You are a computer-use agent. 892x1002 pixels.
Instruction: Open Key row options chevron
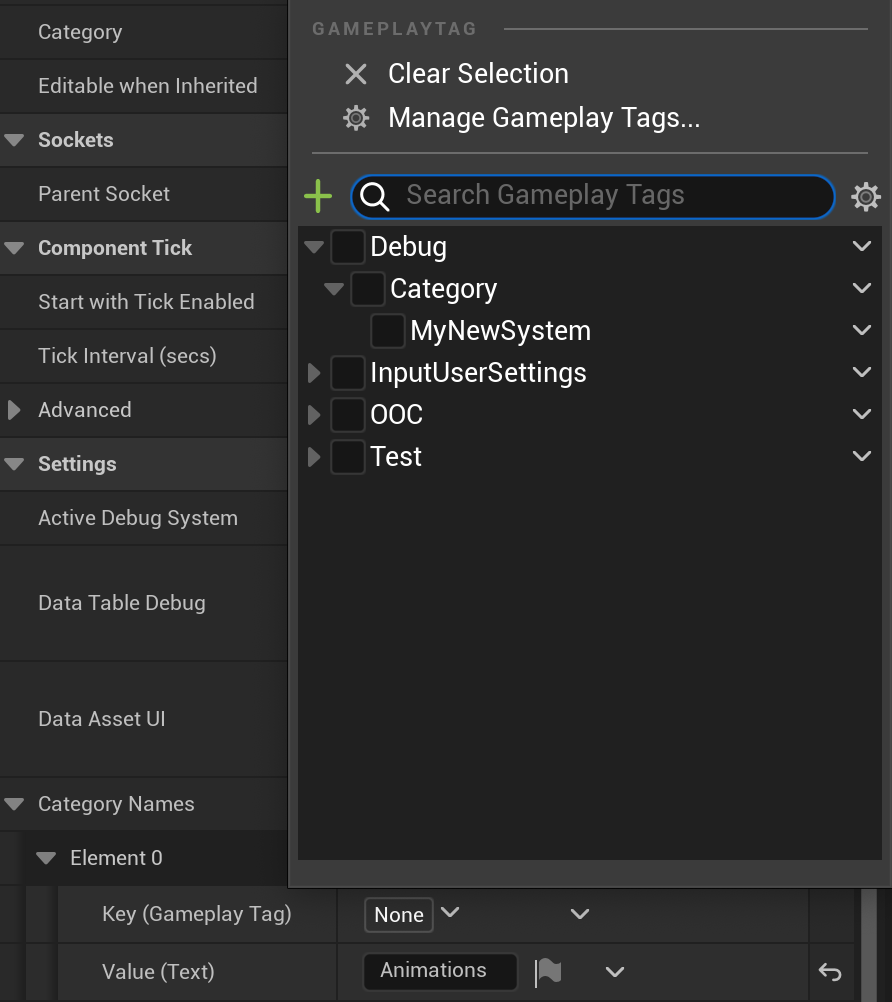[x=580, y=914]
